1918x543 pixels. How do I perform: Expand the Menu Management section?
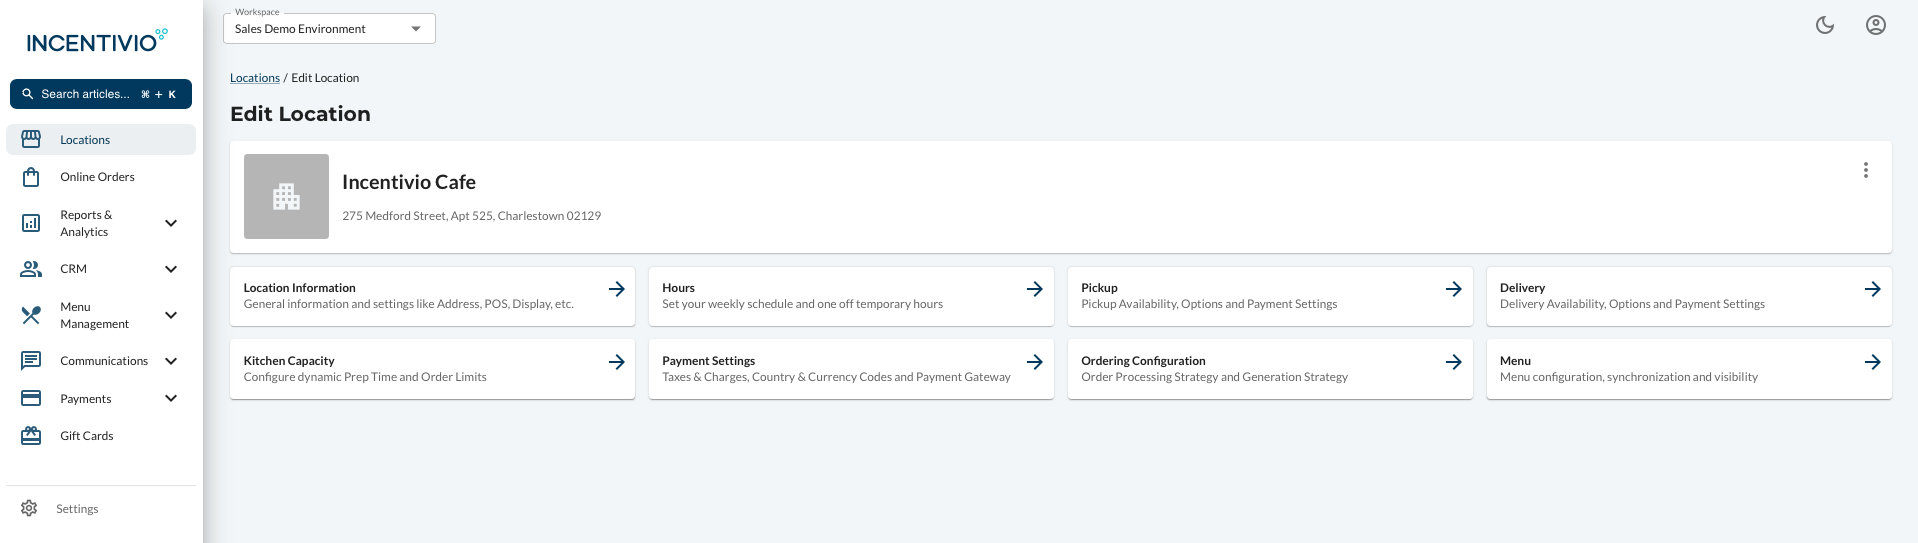[x=171, y=315]
